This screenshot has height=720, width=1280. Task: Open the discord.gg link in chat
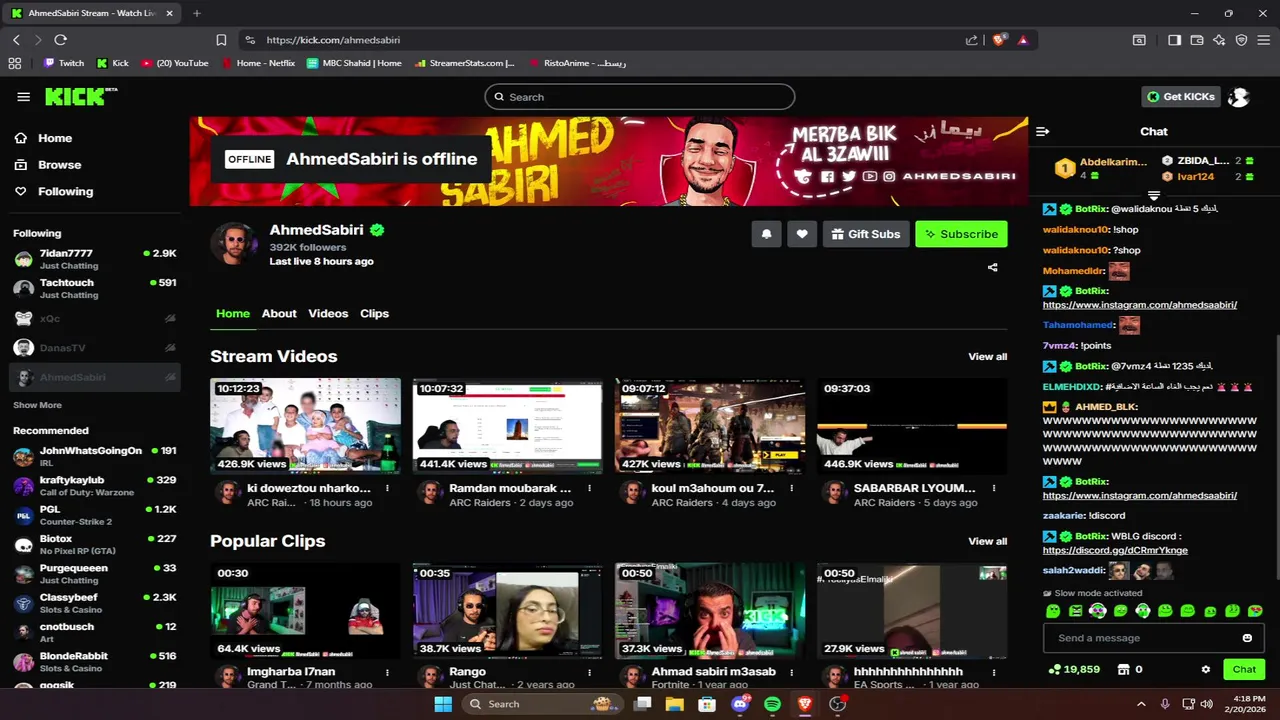point(1115,550)
